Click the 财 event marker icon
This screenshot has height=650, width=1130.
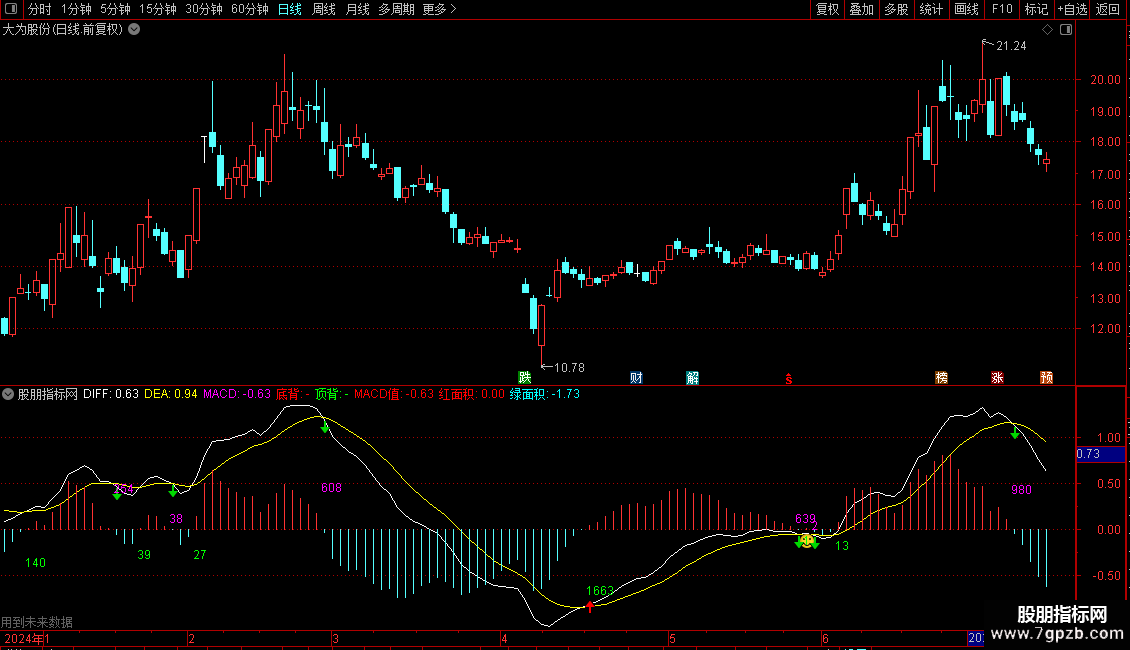pos(636,378)
